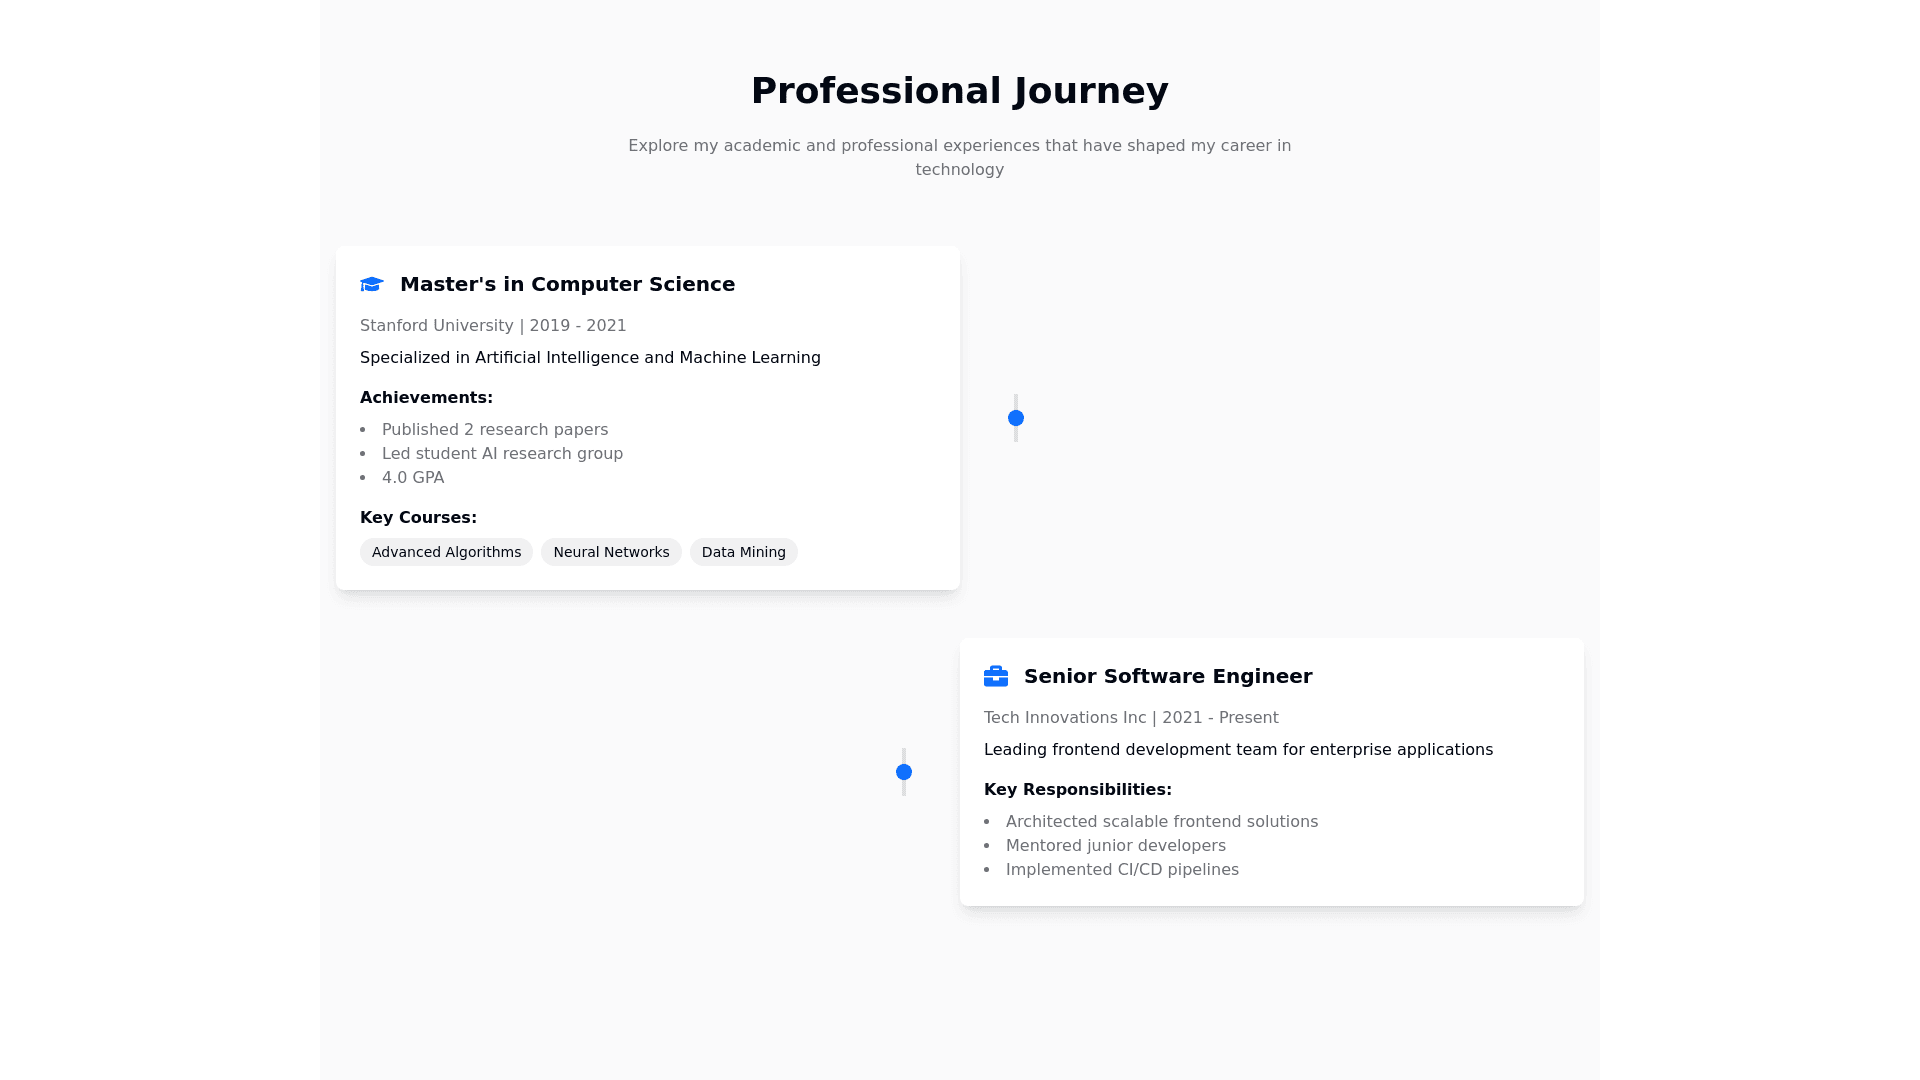Click the Published 2 research papers item

[495, 430]
